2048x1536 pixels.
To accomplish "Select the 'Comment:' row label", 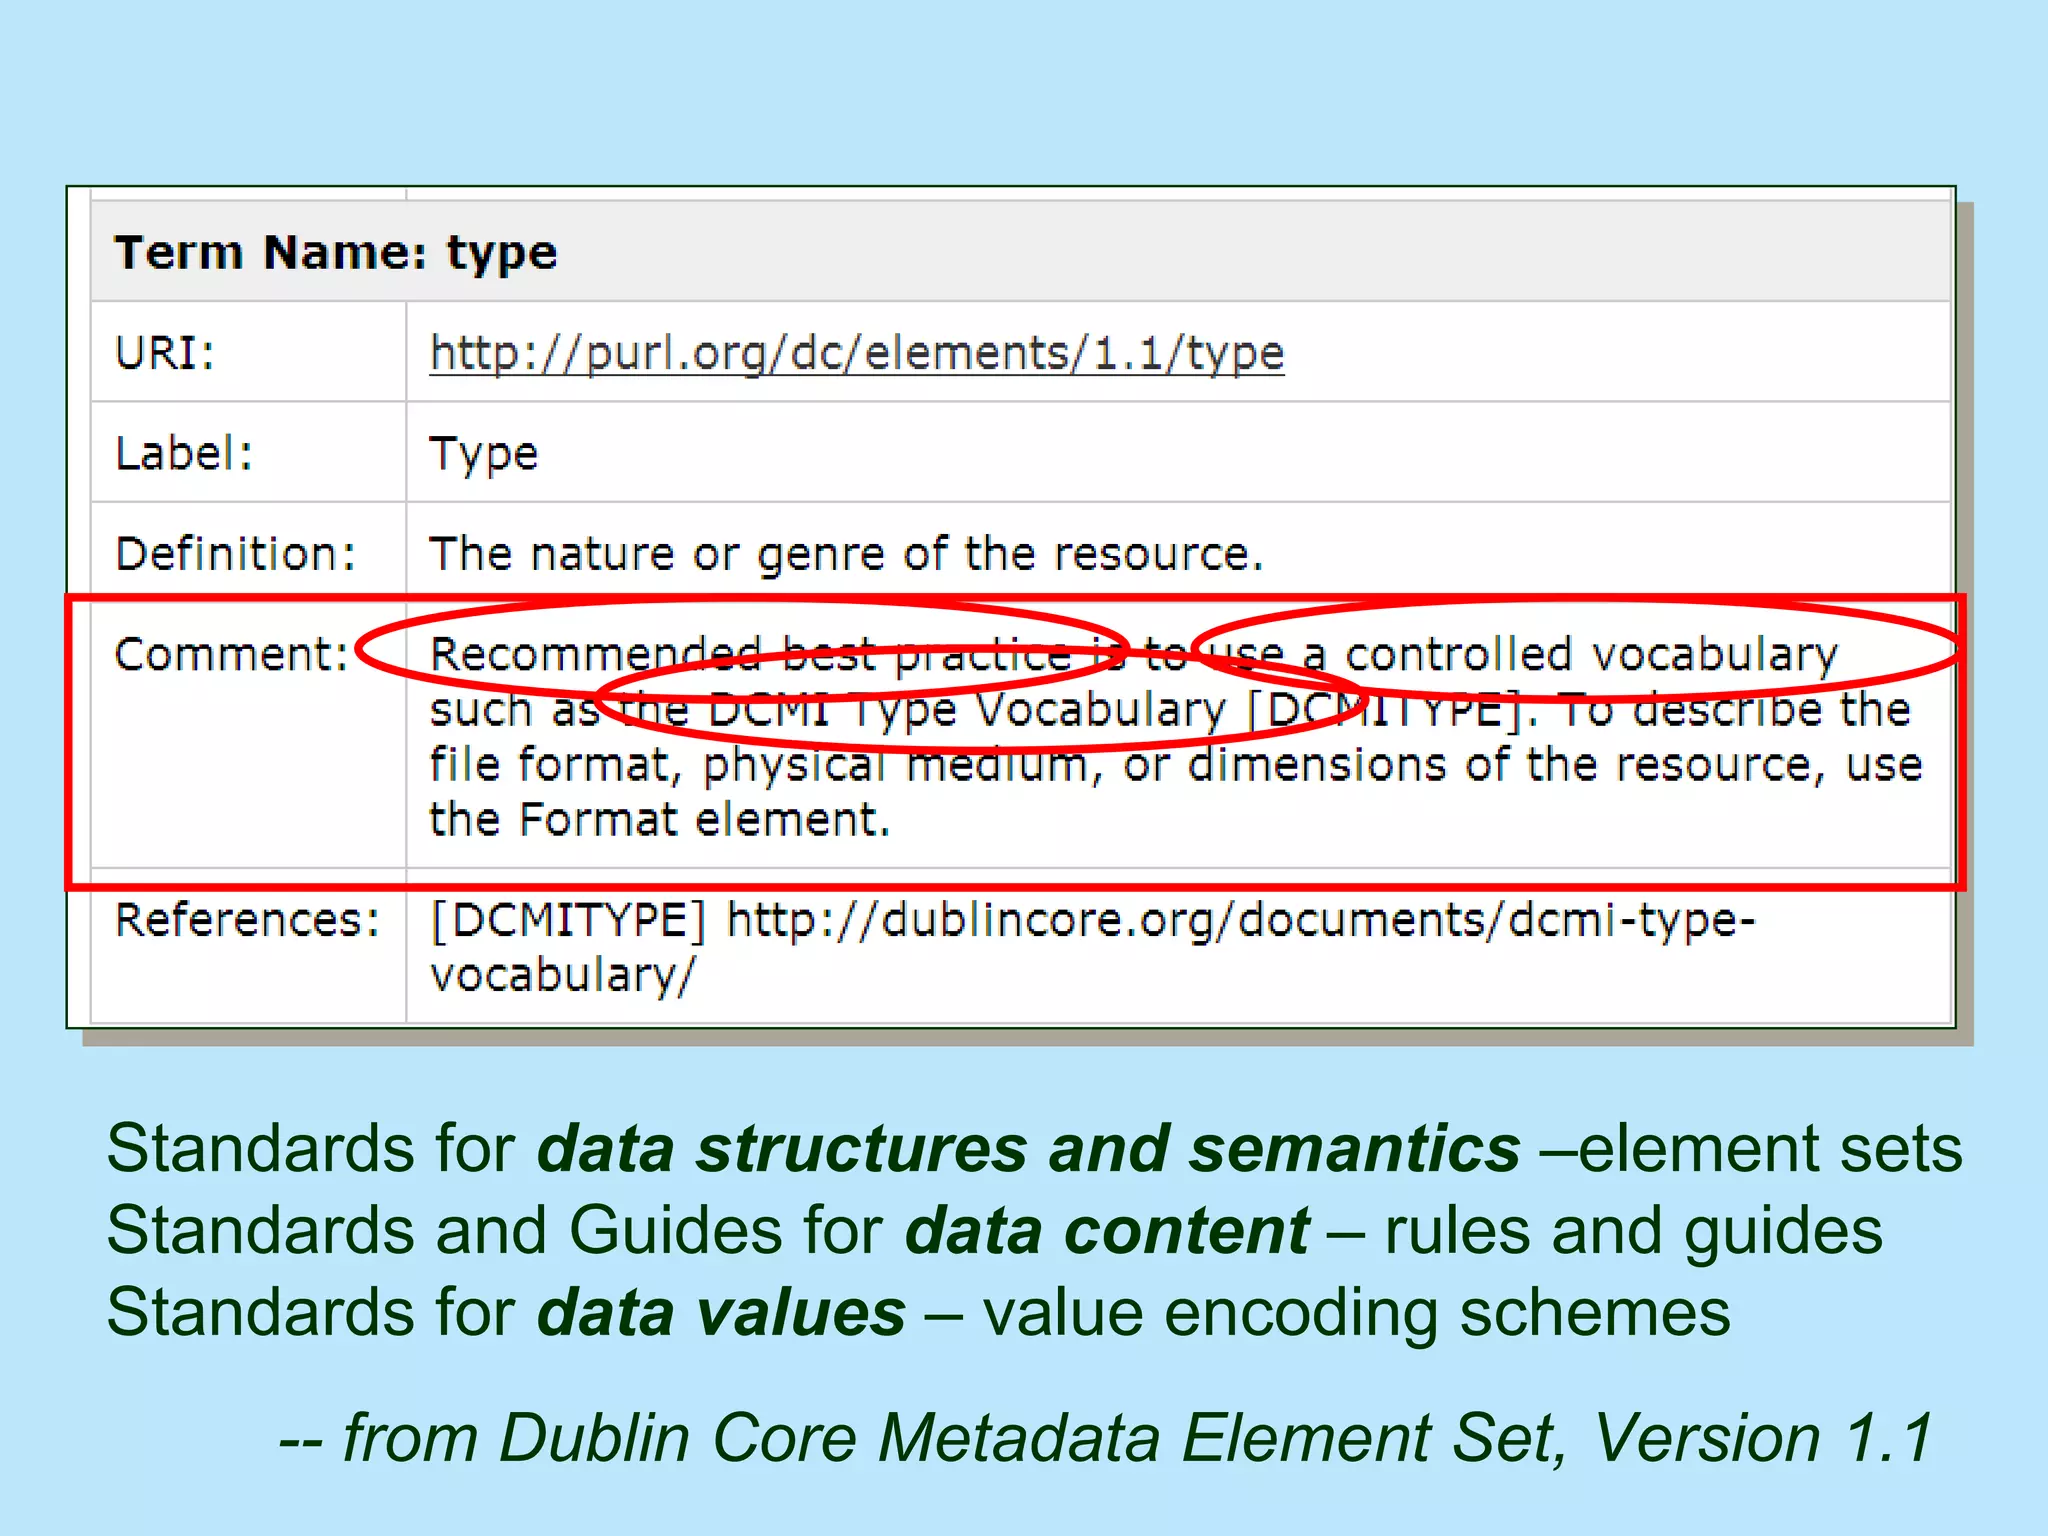I will (232, 654).
